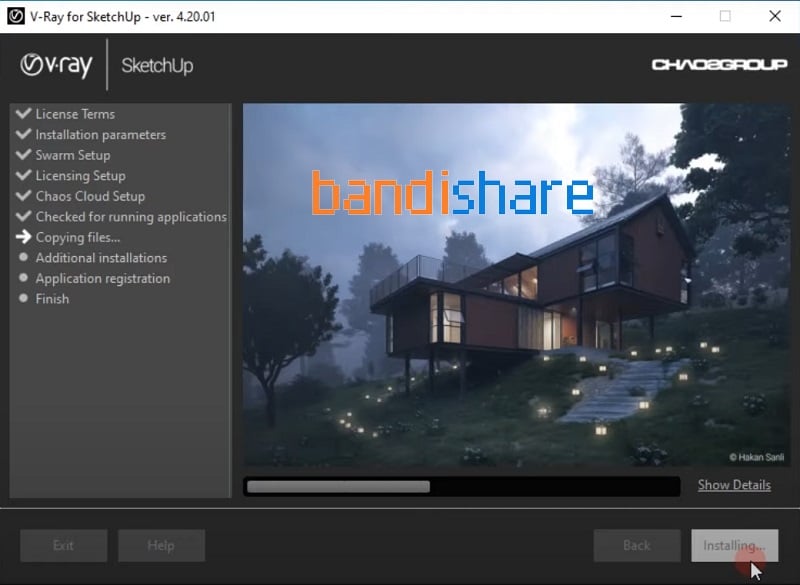Maximize the installer window
The image size is (800, 585).
(725, 16)
